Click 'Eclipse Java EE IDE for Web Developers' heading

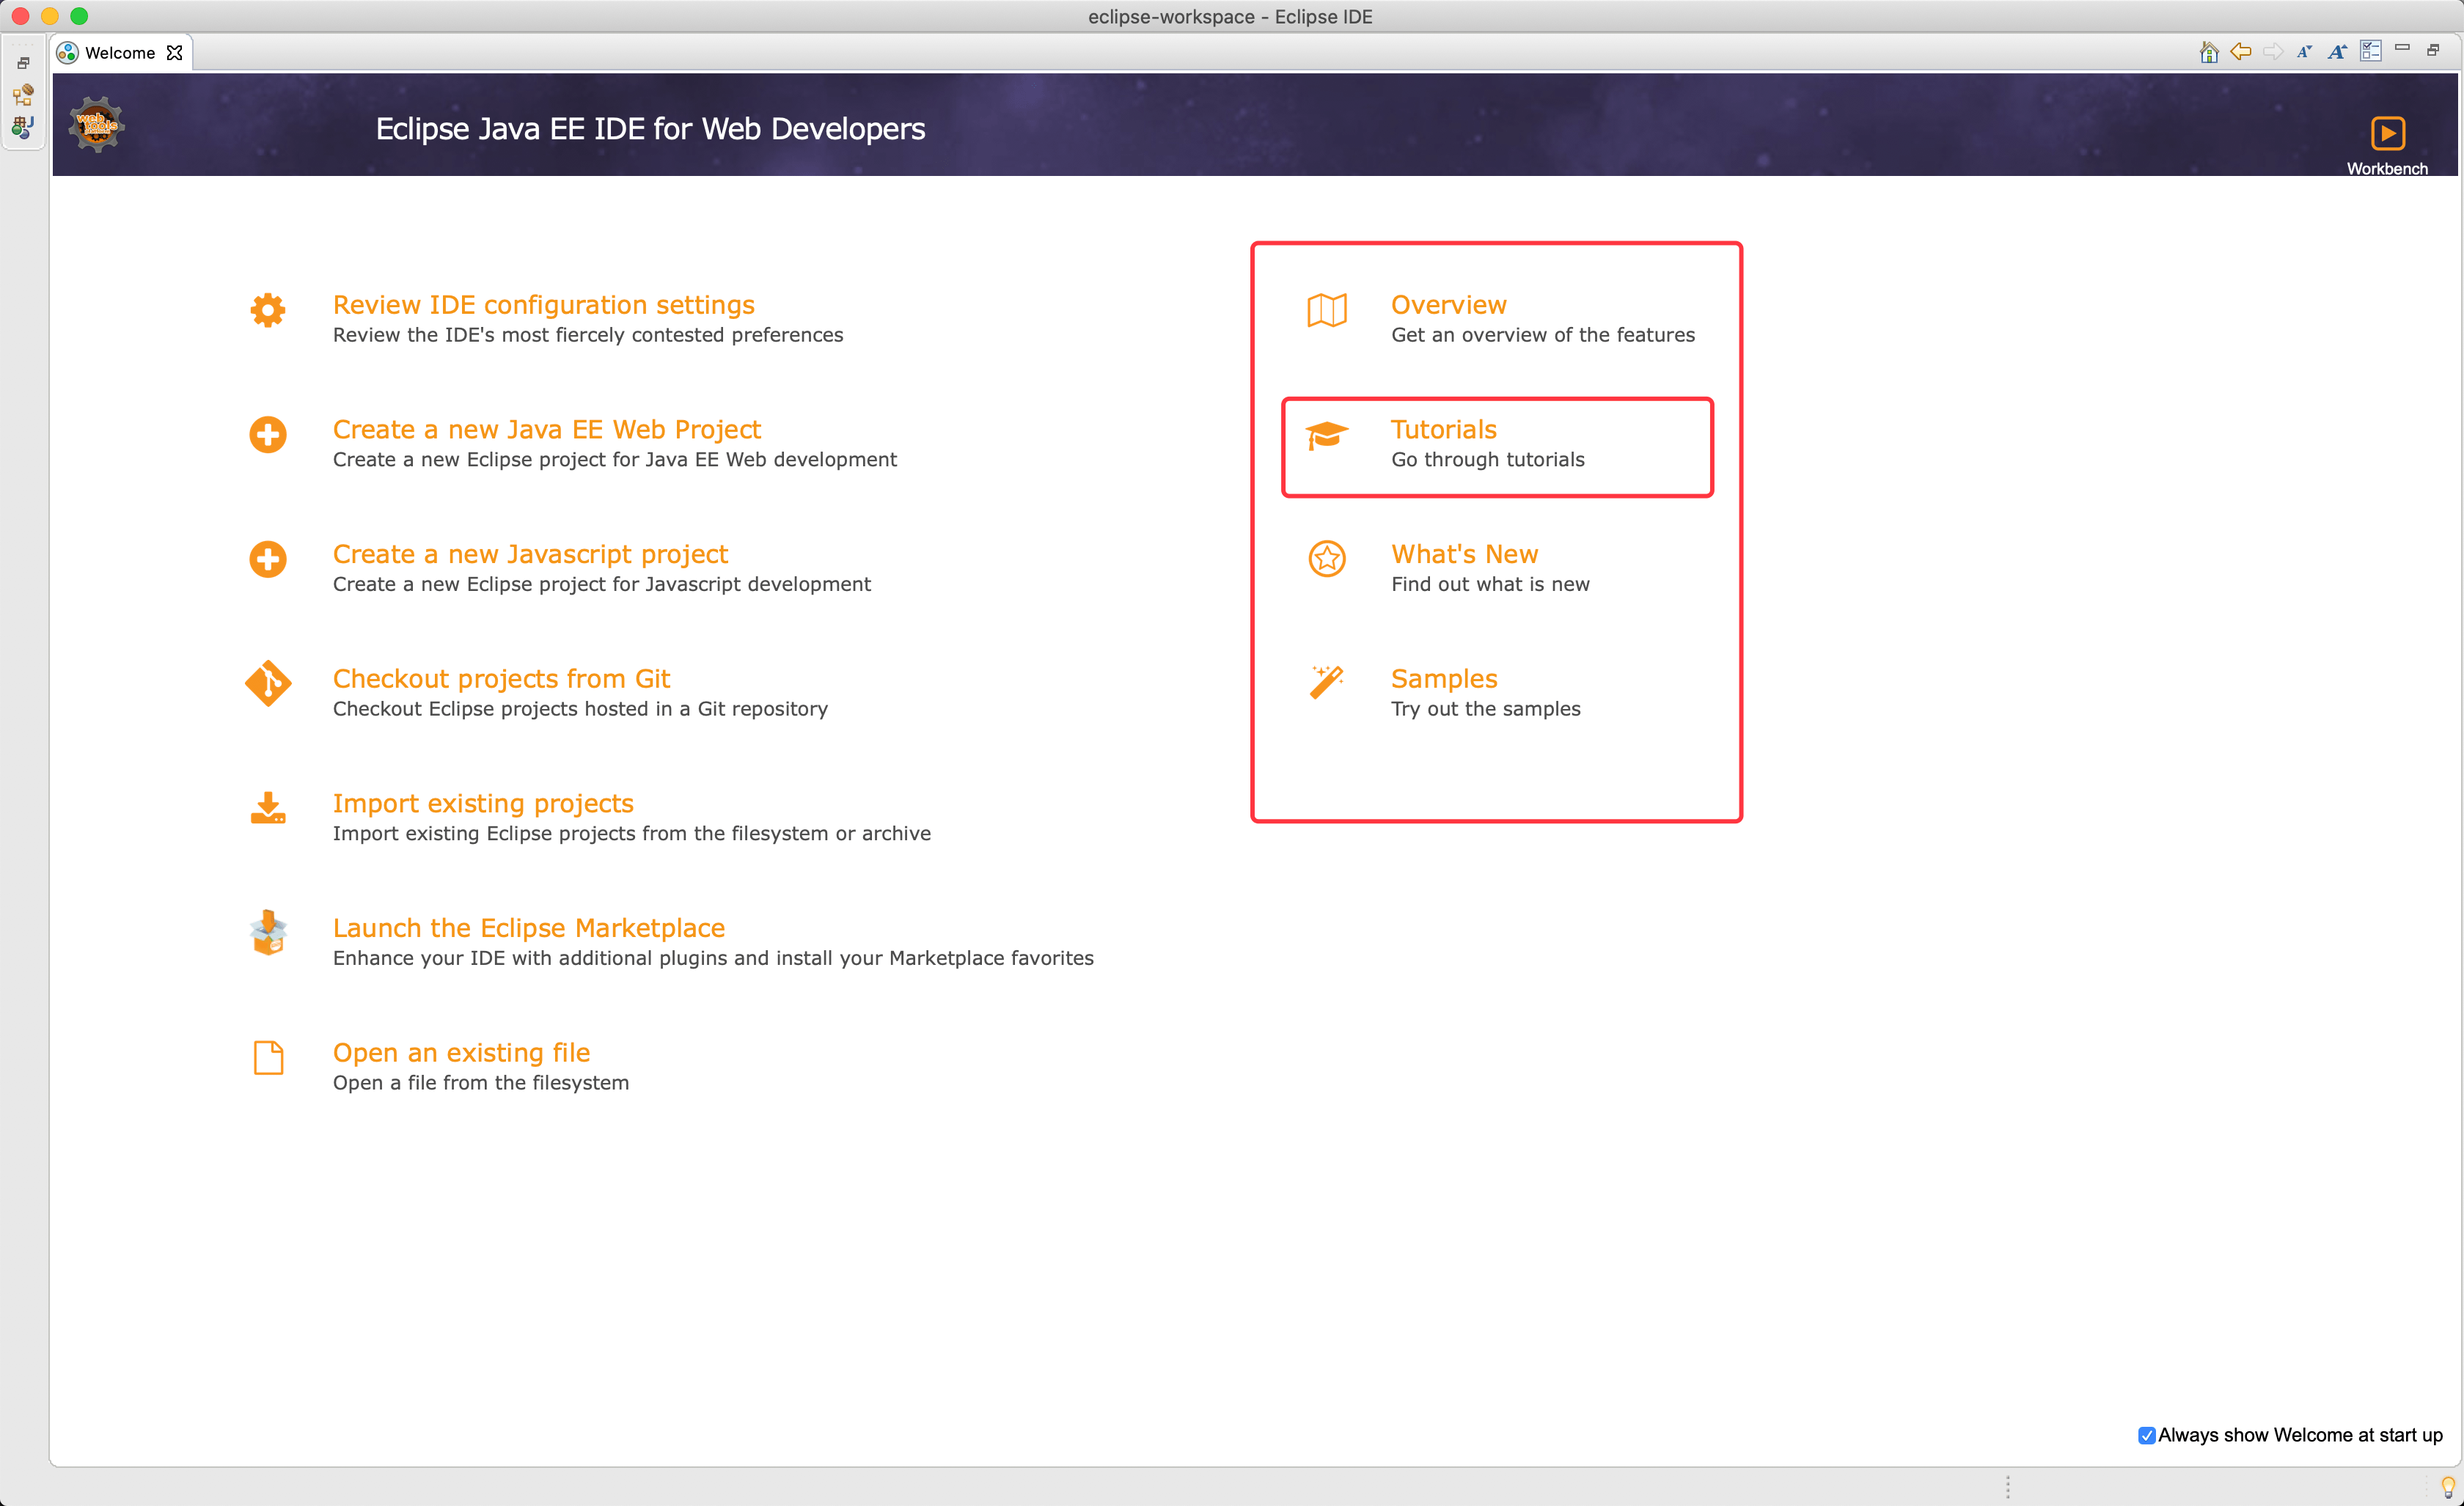tap(650, 128)
